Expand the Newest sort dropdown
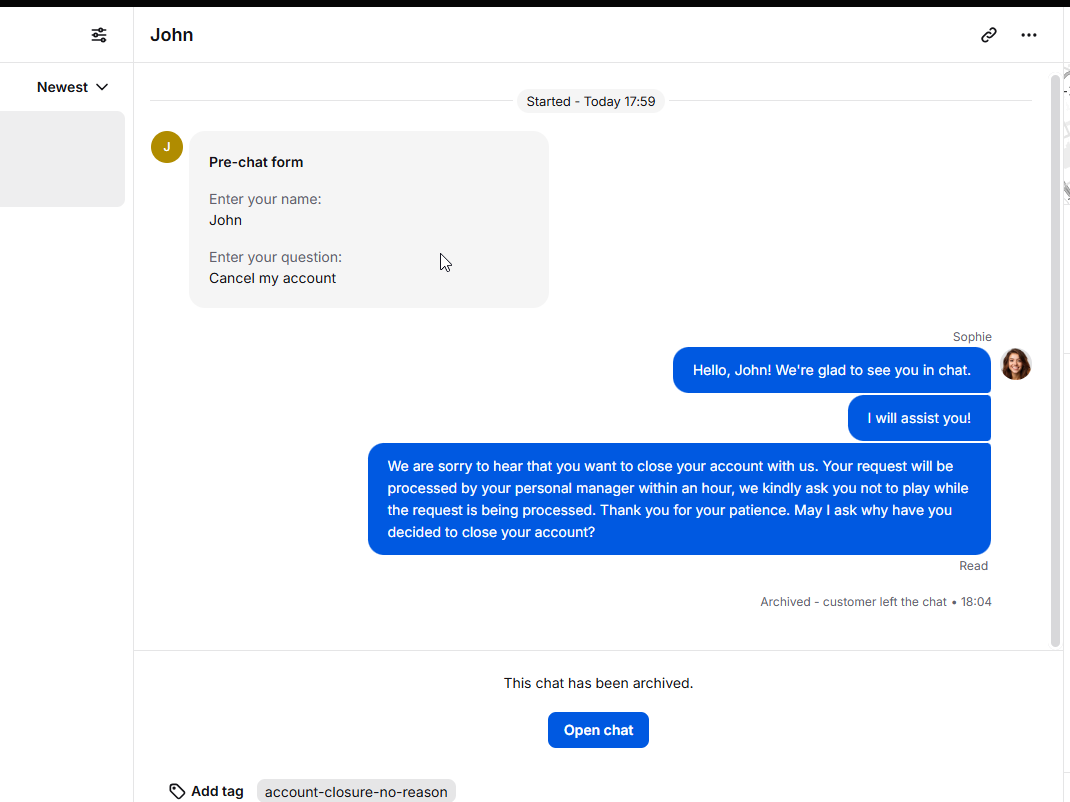Image resolution: width=1070 pixels, height=802 pixels. click(x=72, y=87)
